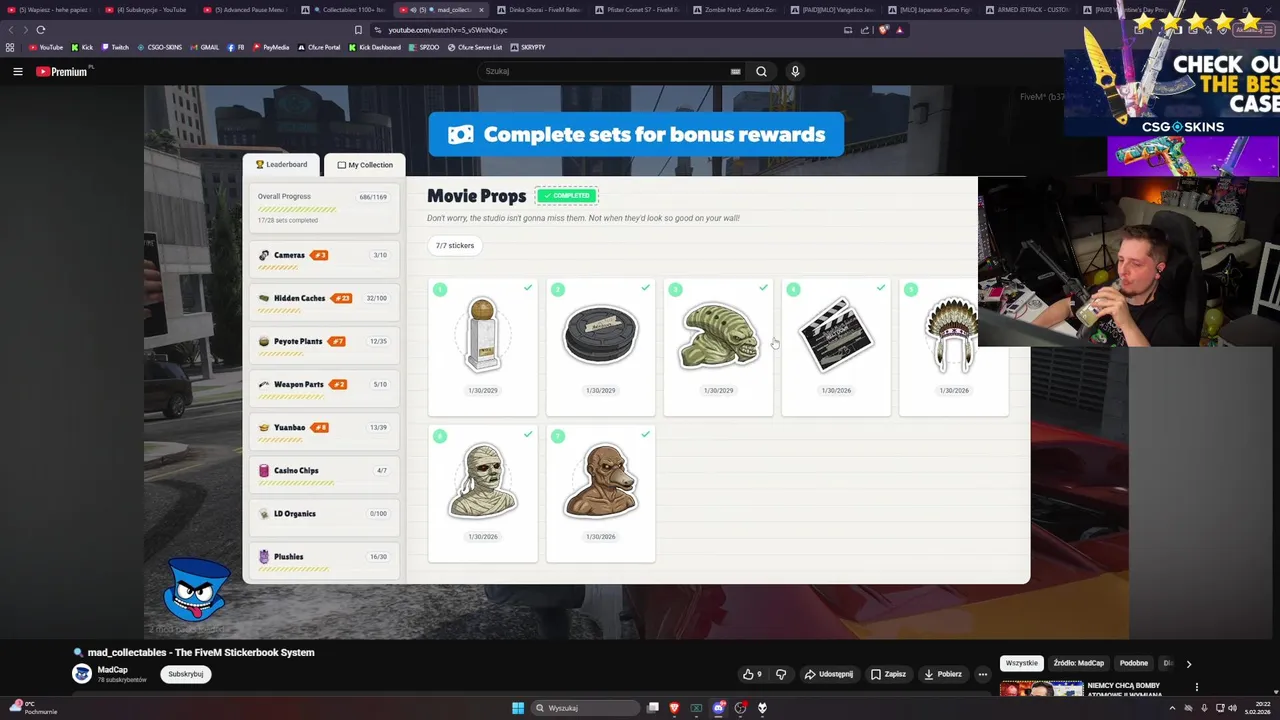
Task: Click the clapperboard sticker
Action: coord(836,335)
